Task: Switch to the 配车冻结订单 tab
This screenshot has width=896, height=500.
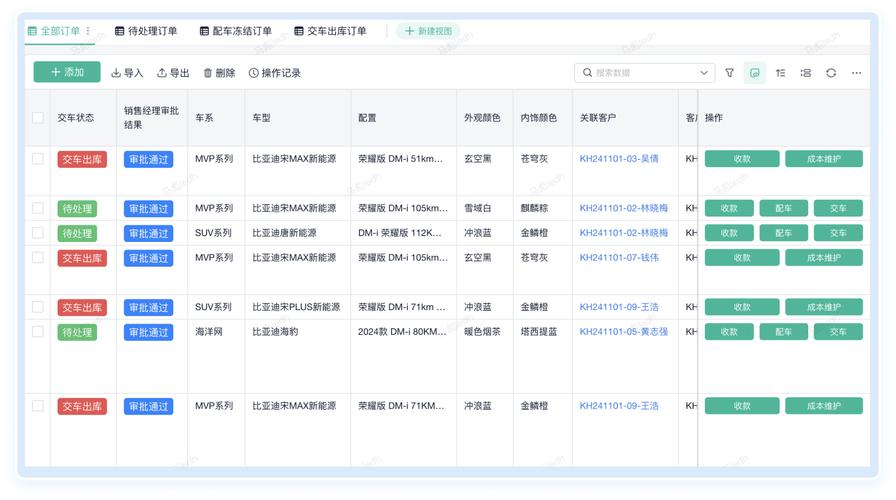Action: (x=236, y=31)
